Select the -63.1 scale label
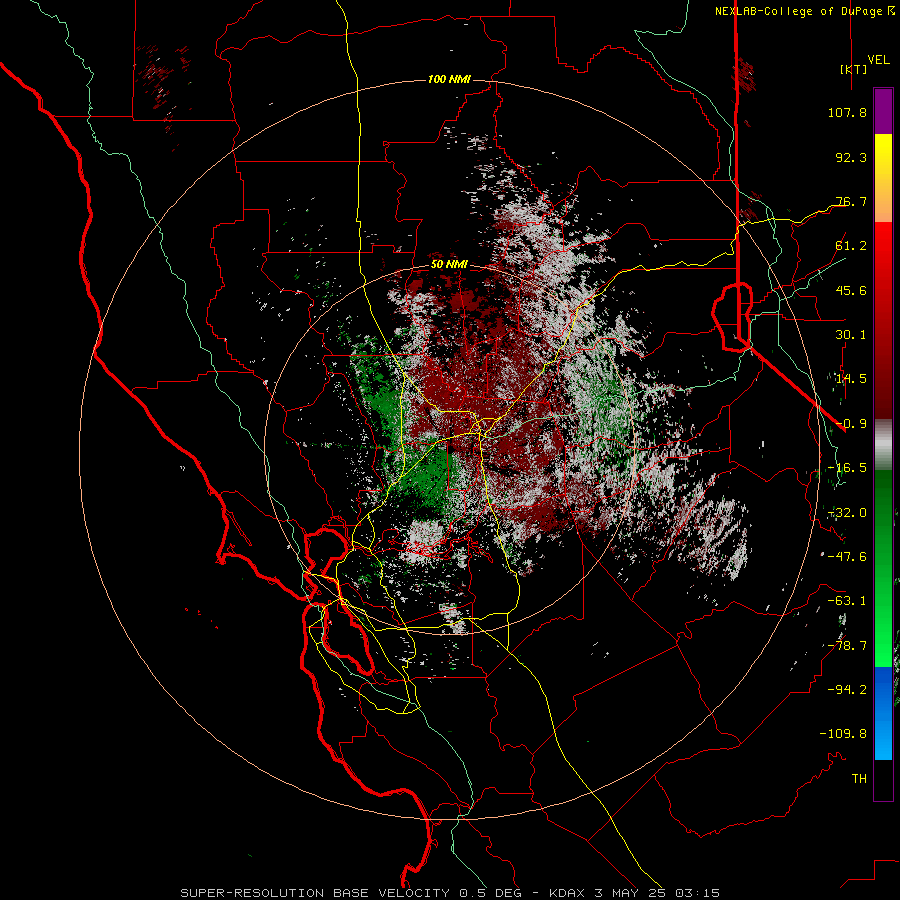The height and width of the screenshot is (900, 900). pos(847,601)
